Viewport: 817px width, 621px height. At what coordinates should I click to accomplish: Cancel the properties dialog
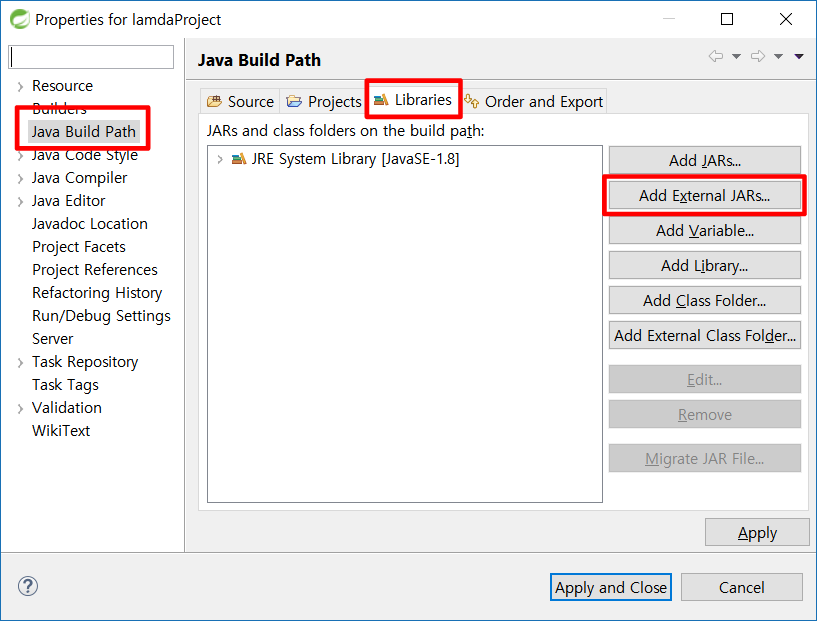(741, 587)
